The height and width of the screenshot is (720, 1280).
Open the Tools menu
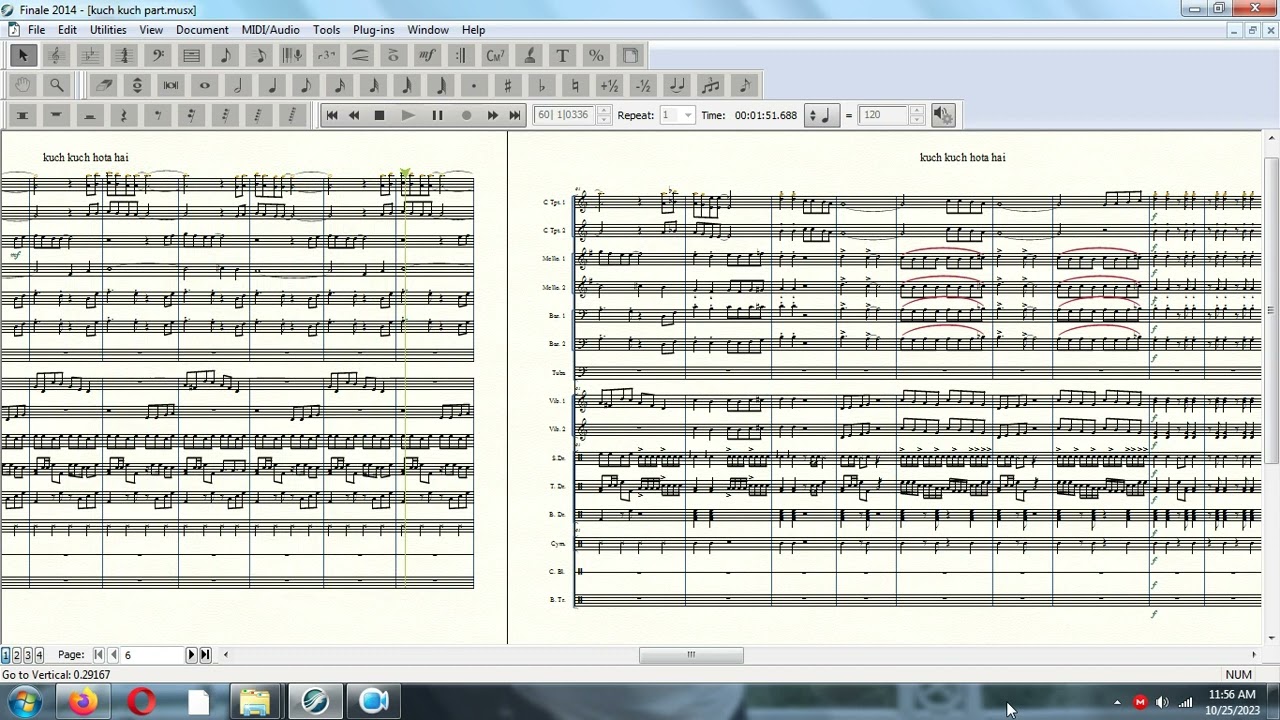[326, 30]
